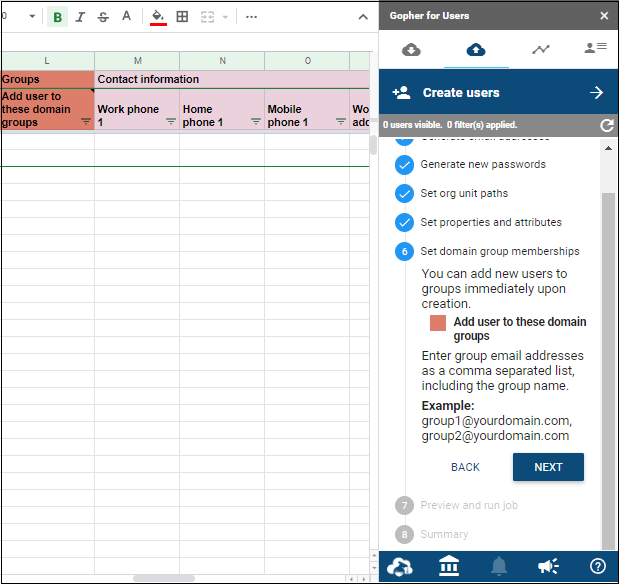Click the Generate new passwords checkmark

404,165
